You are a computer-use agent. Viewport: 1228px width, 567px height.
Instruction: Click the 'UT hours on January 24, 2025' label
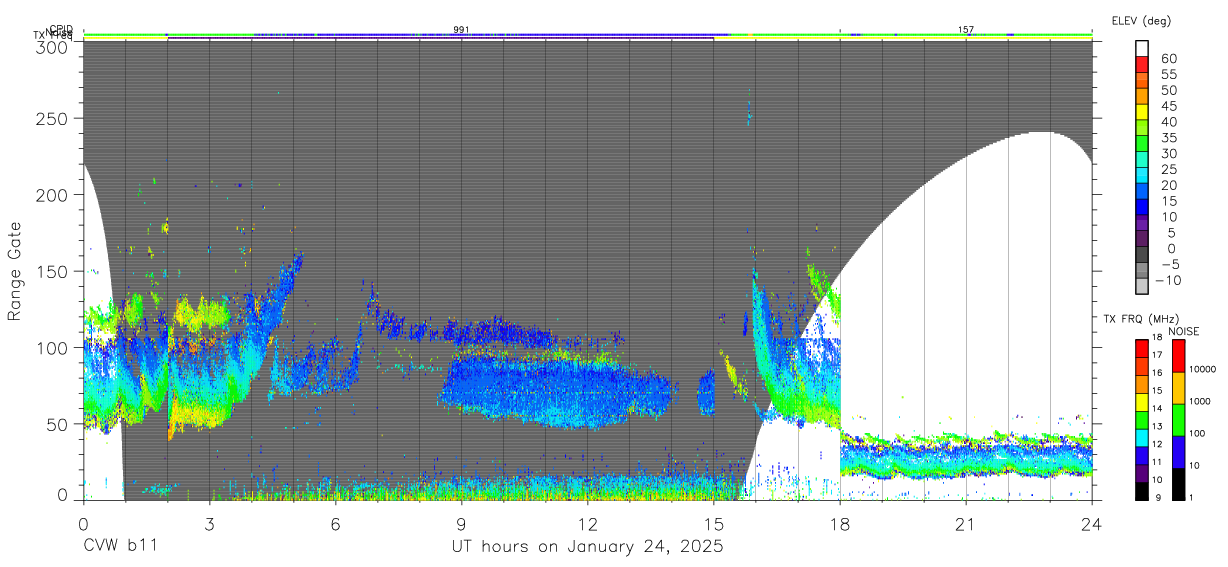tap(586, 548)
